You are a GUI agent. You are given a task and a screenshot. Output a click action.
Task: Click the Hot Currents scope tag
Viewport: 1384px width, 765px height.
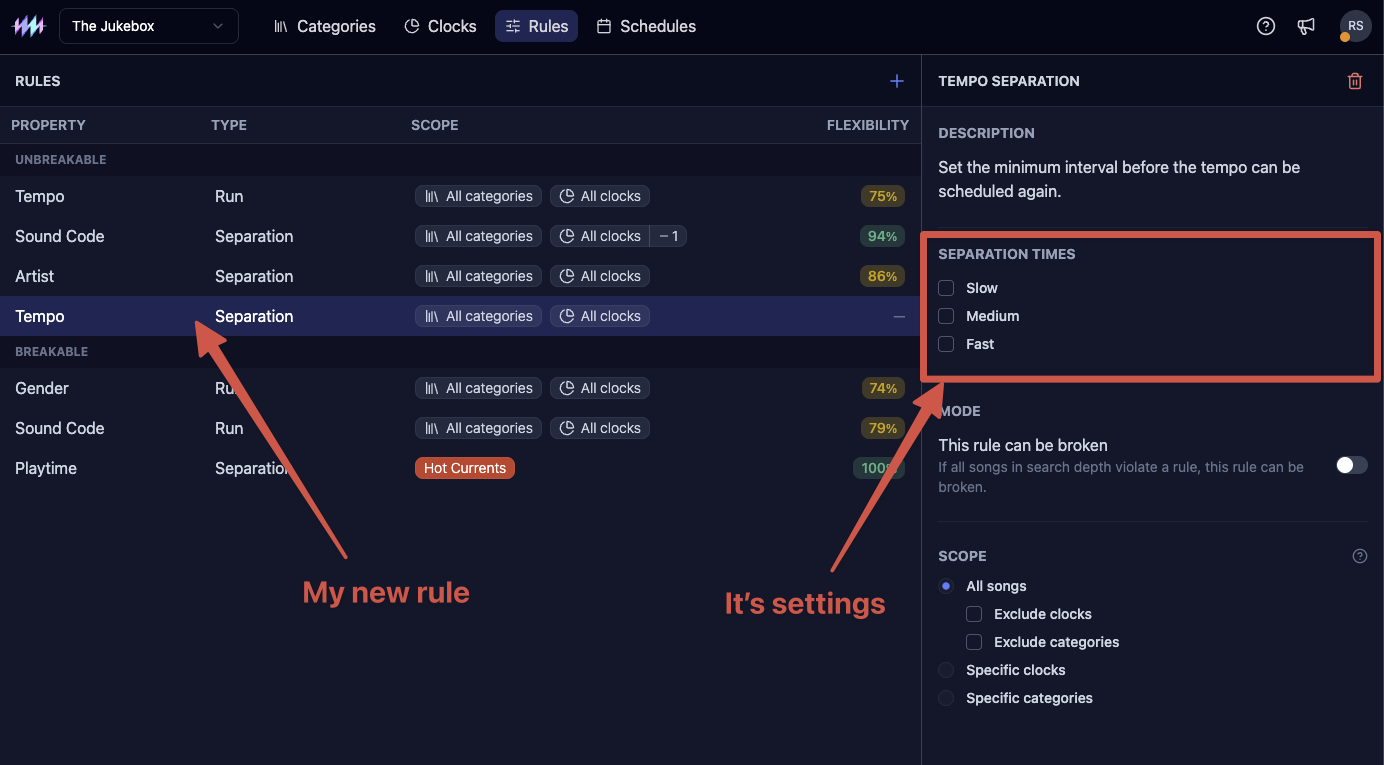[x=465, y=468]
